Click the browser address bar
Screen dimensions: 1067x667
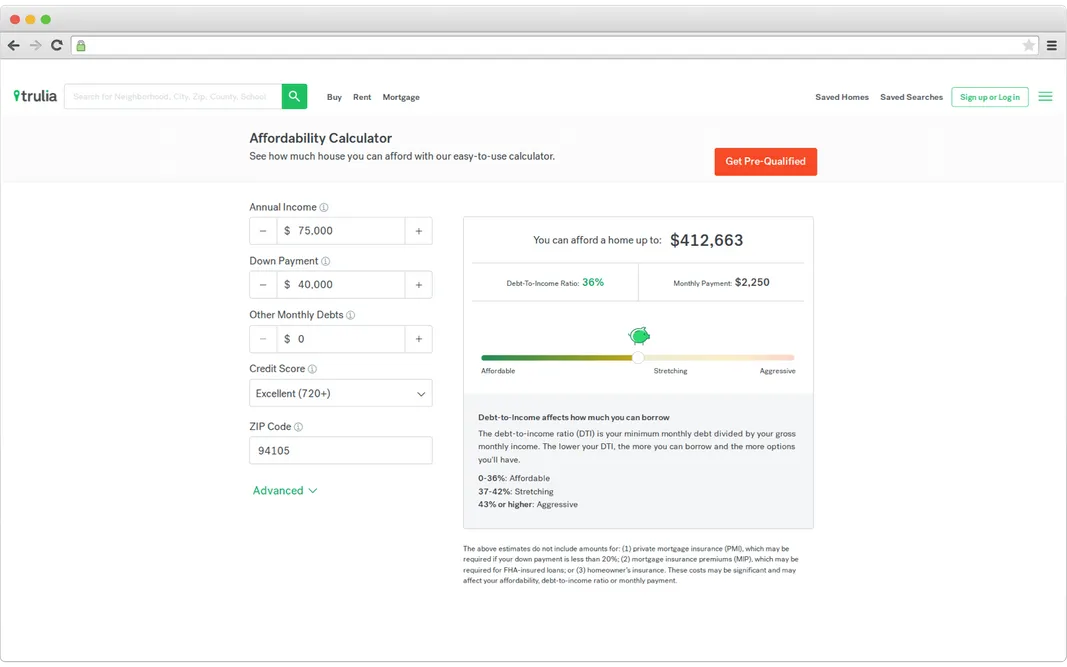click(x=555, y=46)
